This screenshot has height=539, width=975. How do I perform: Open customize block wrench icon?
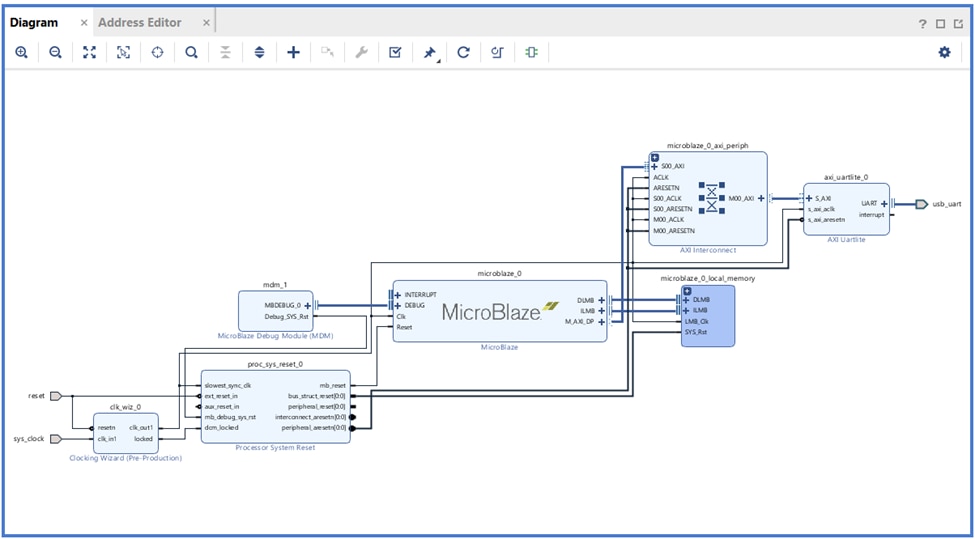click(x=361, y=53)
